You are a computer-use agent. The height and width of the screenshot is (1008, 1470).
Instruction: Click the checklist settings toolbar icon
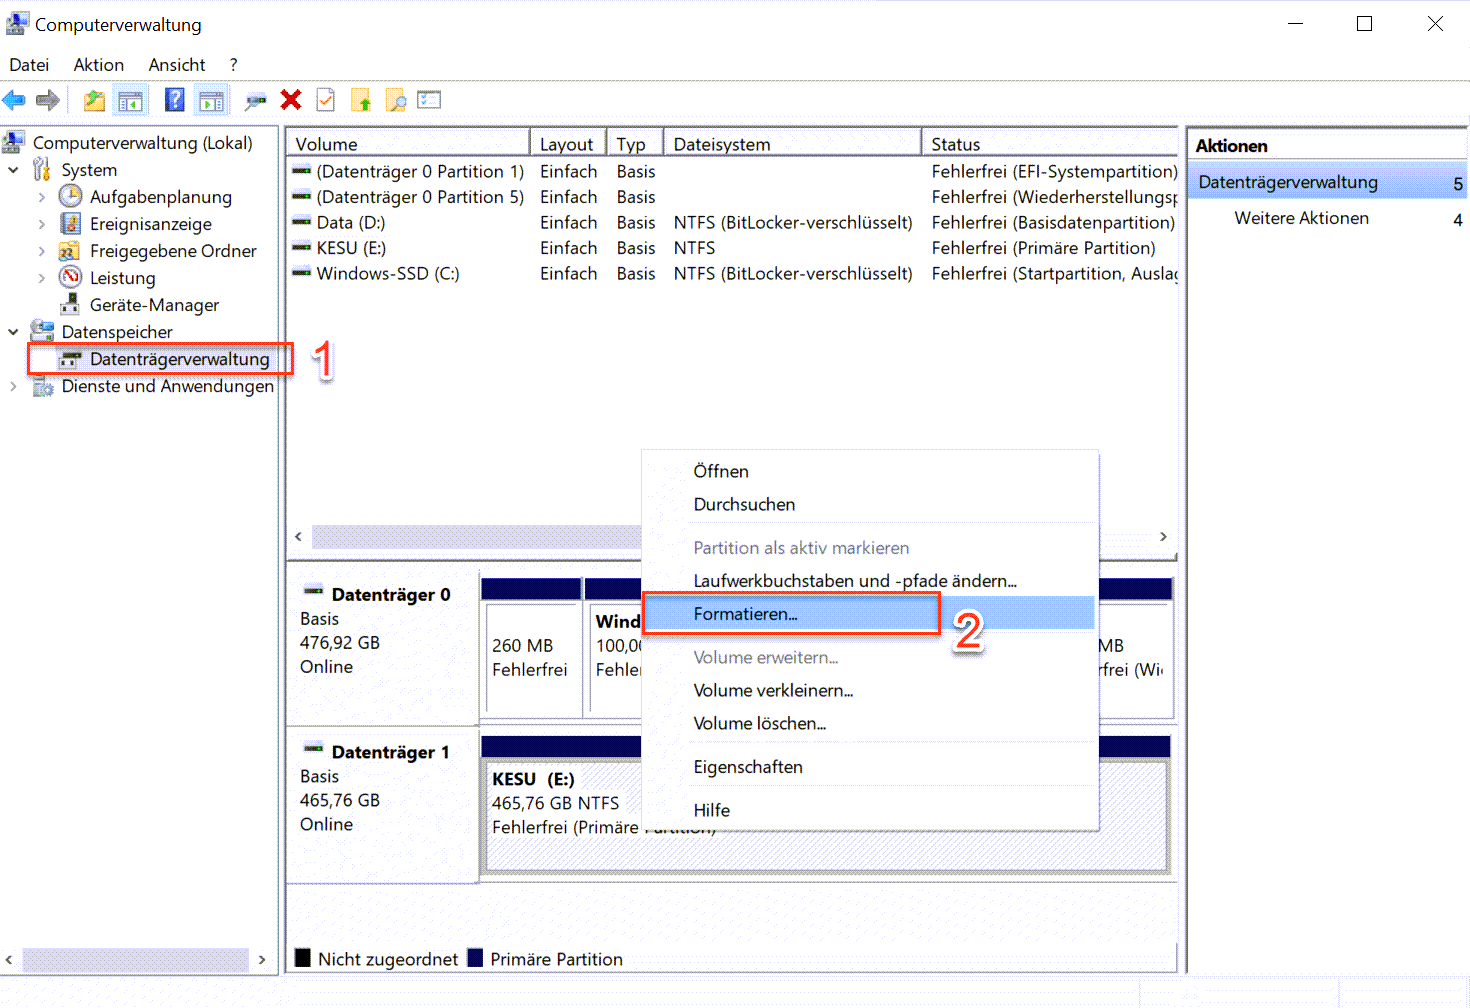point(429,100)
